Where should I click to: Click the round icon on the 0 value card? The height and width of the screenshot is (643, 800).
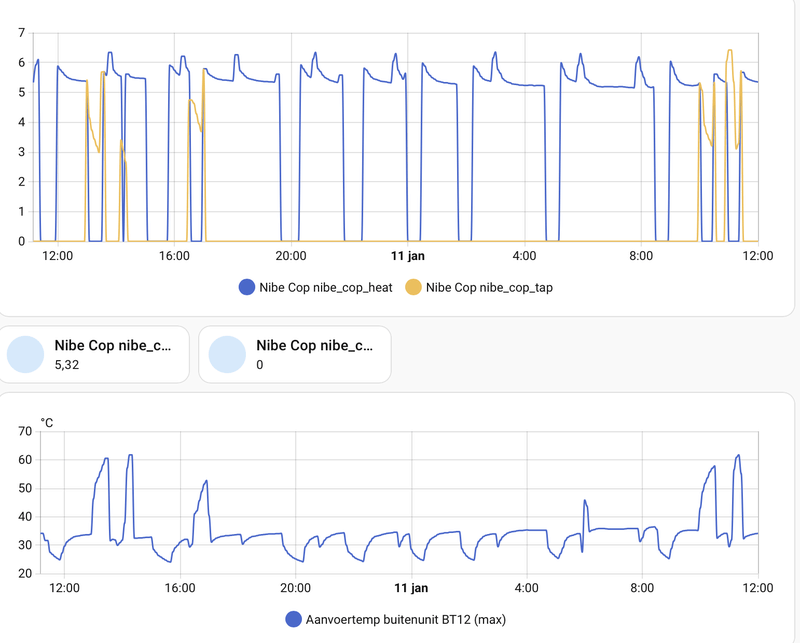click(228, 354)
